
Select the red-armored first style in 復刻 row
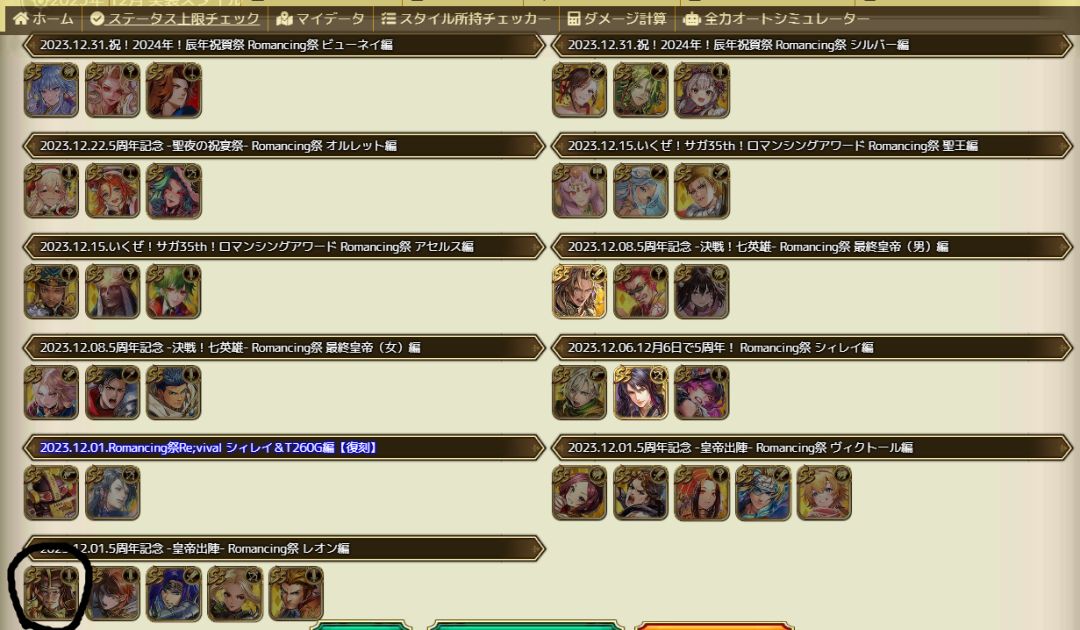(x=52, y=493)
